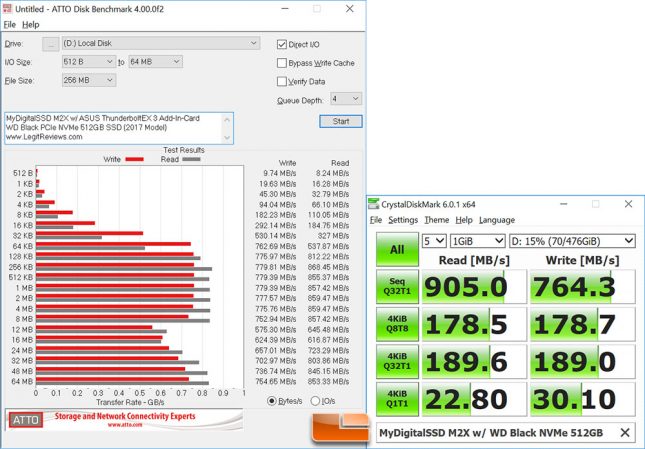
Task: Run the 4KiB Q8T8 test
Action: (x=397, y=324)
